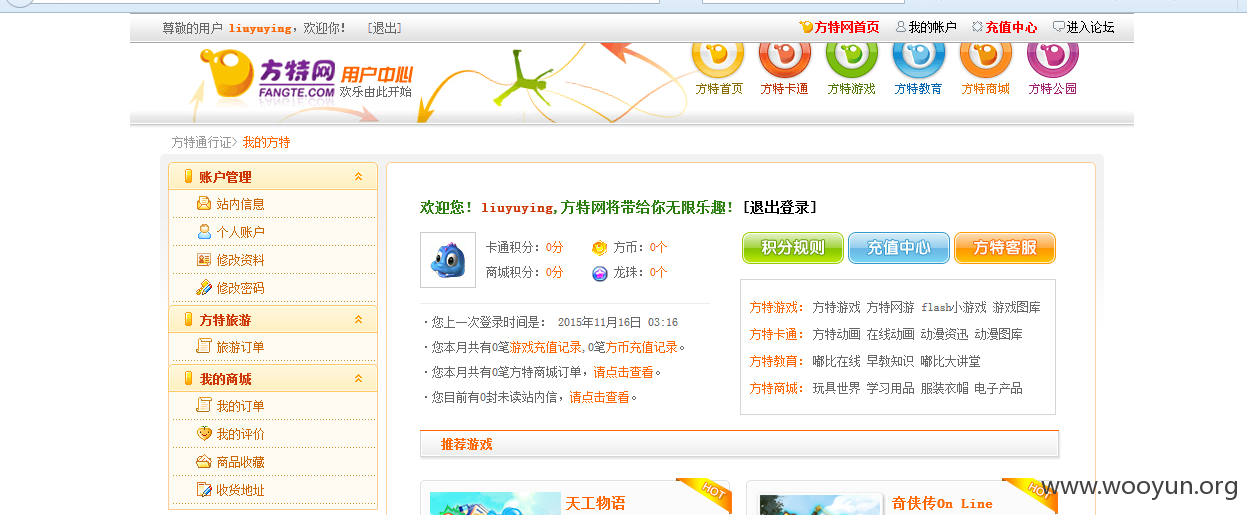Screen dimensions: 1247x515
Task: Click the blue 充值中心 button
Action: [x=899, y=248]
